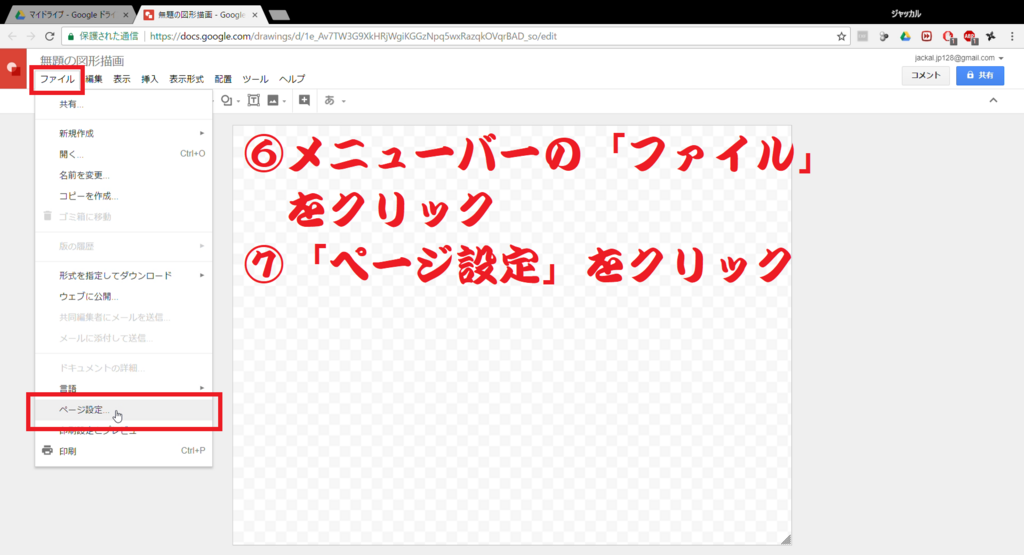
Task: Collapse the menus with the up chevron
Action: point(993,101)
